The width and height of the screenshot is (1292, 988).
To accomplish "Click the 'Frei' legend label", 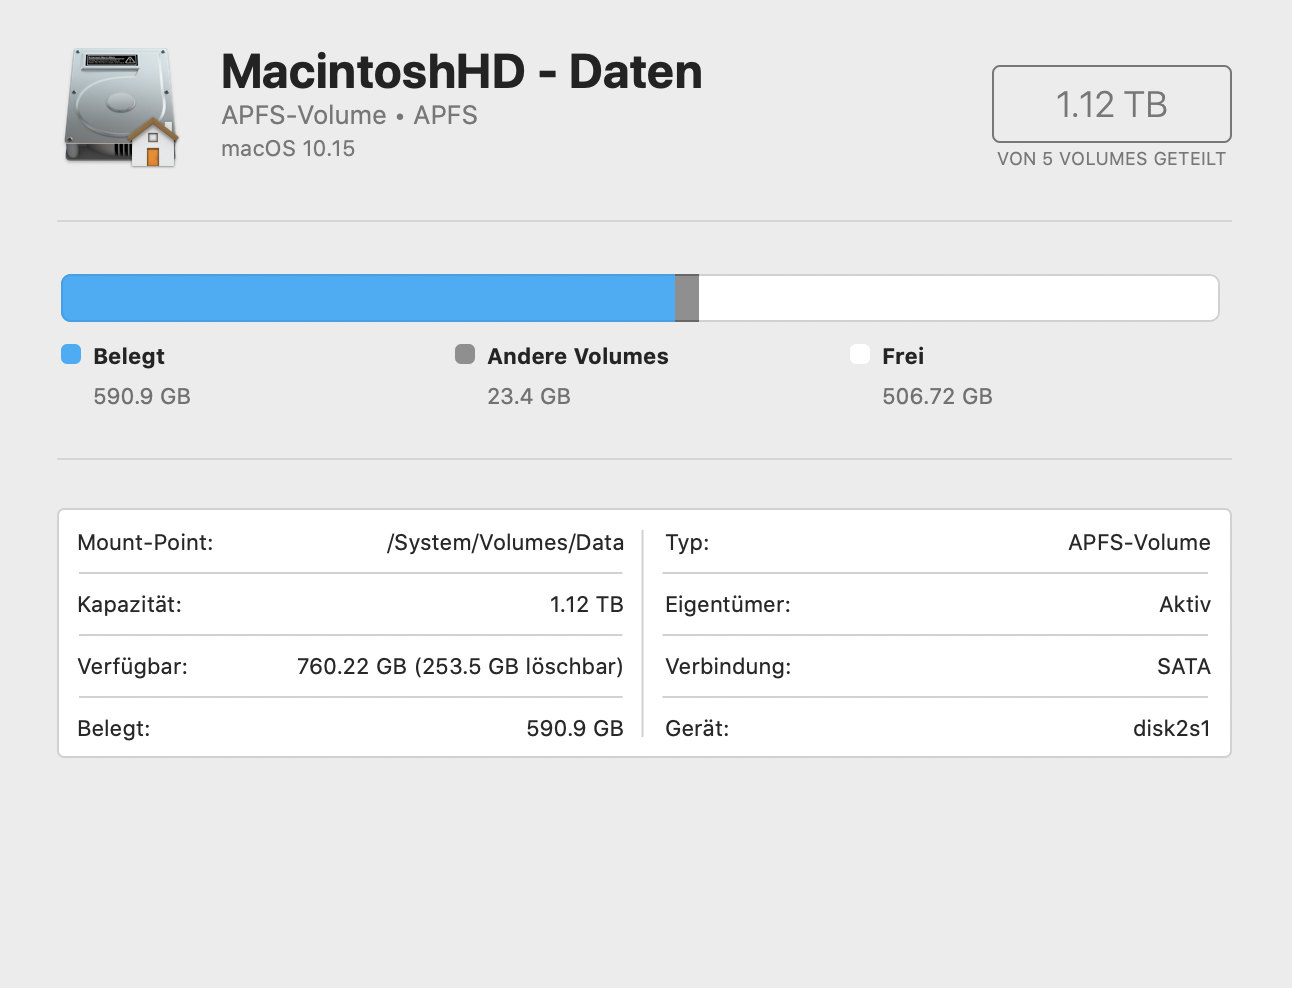I will 903,356.
